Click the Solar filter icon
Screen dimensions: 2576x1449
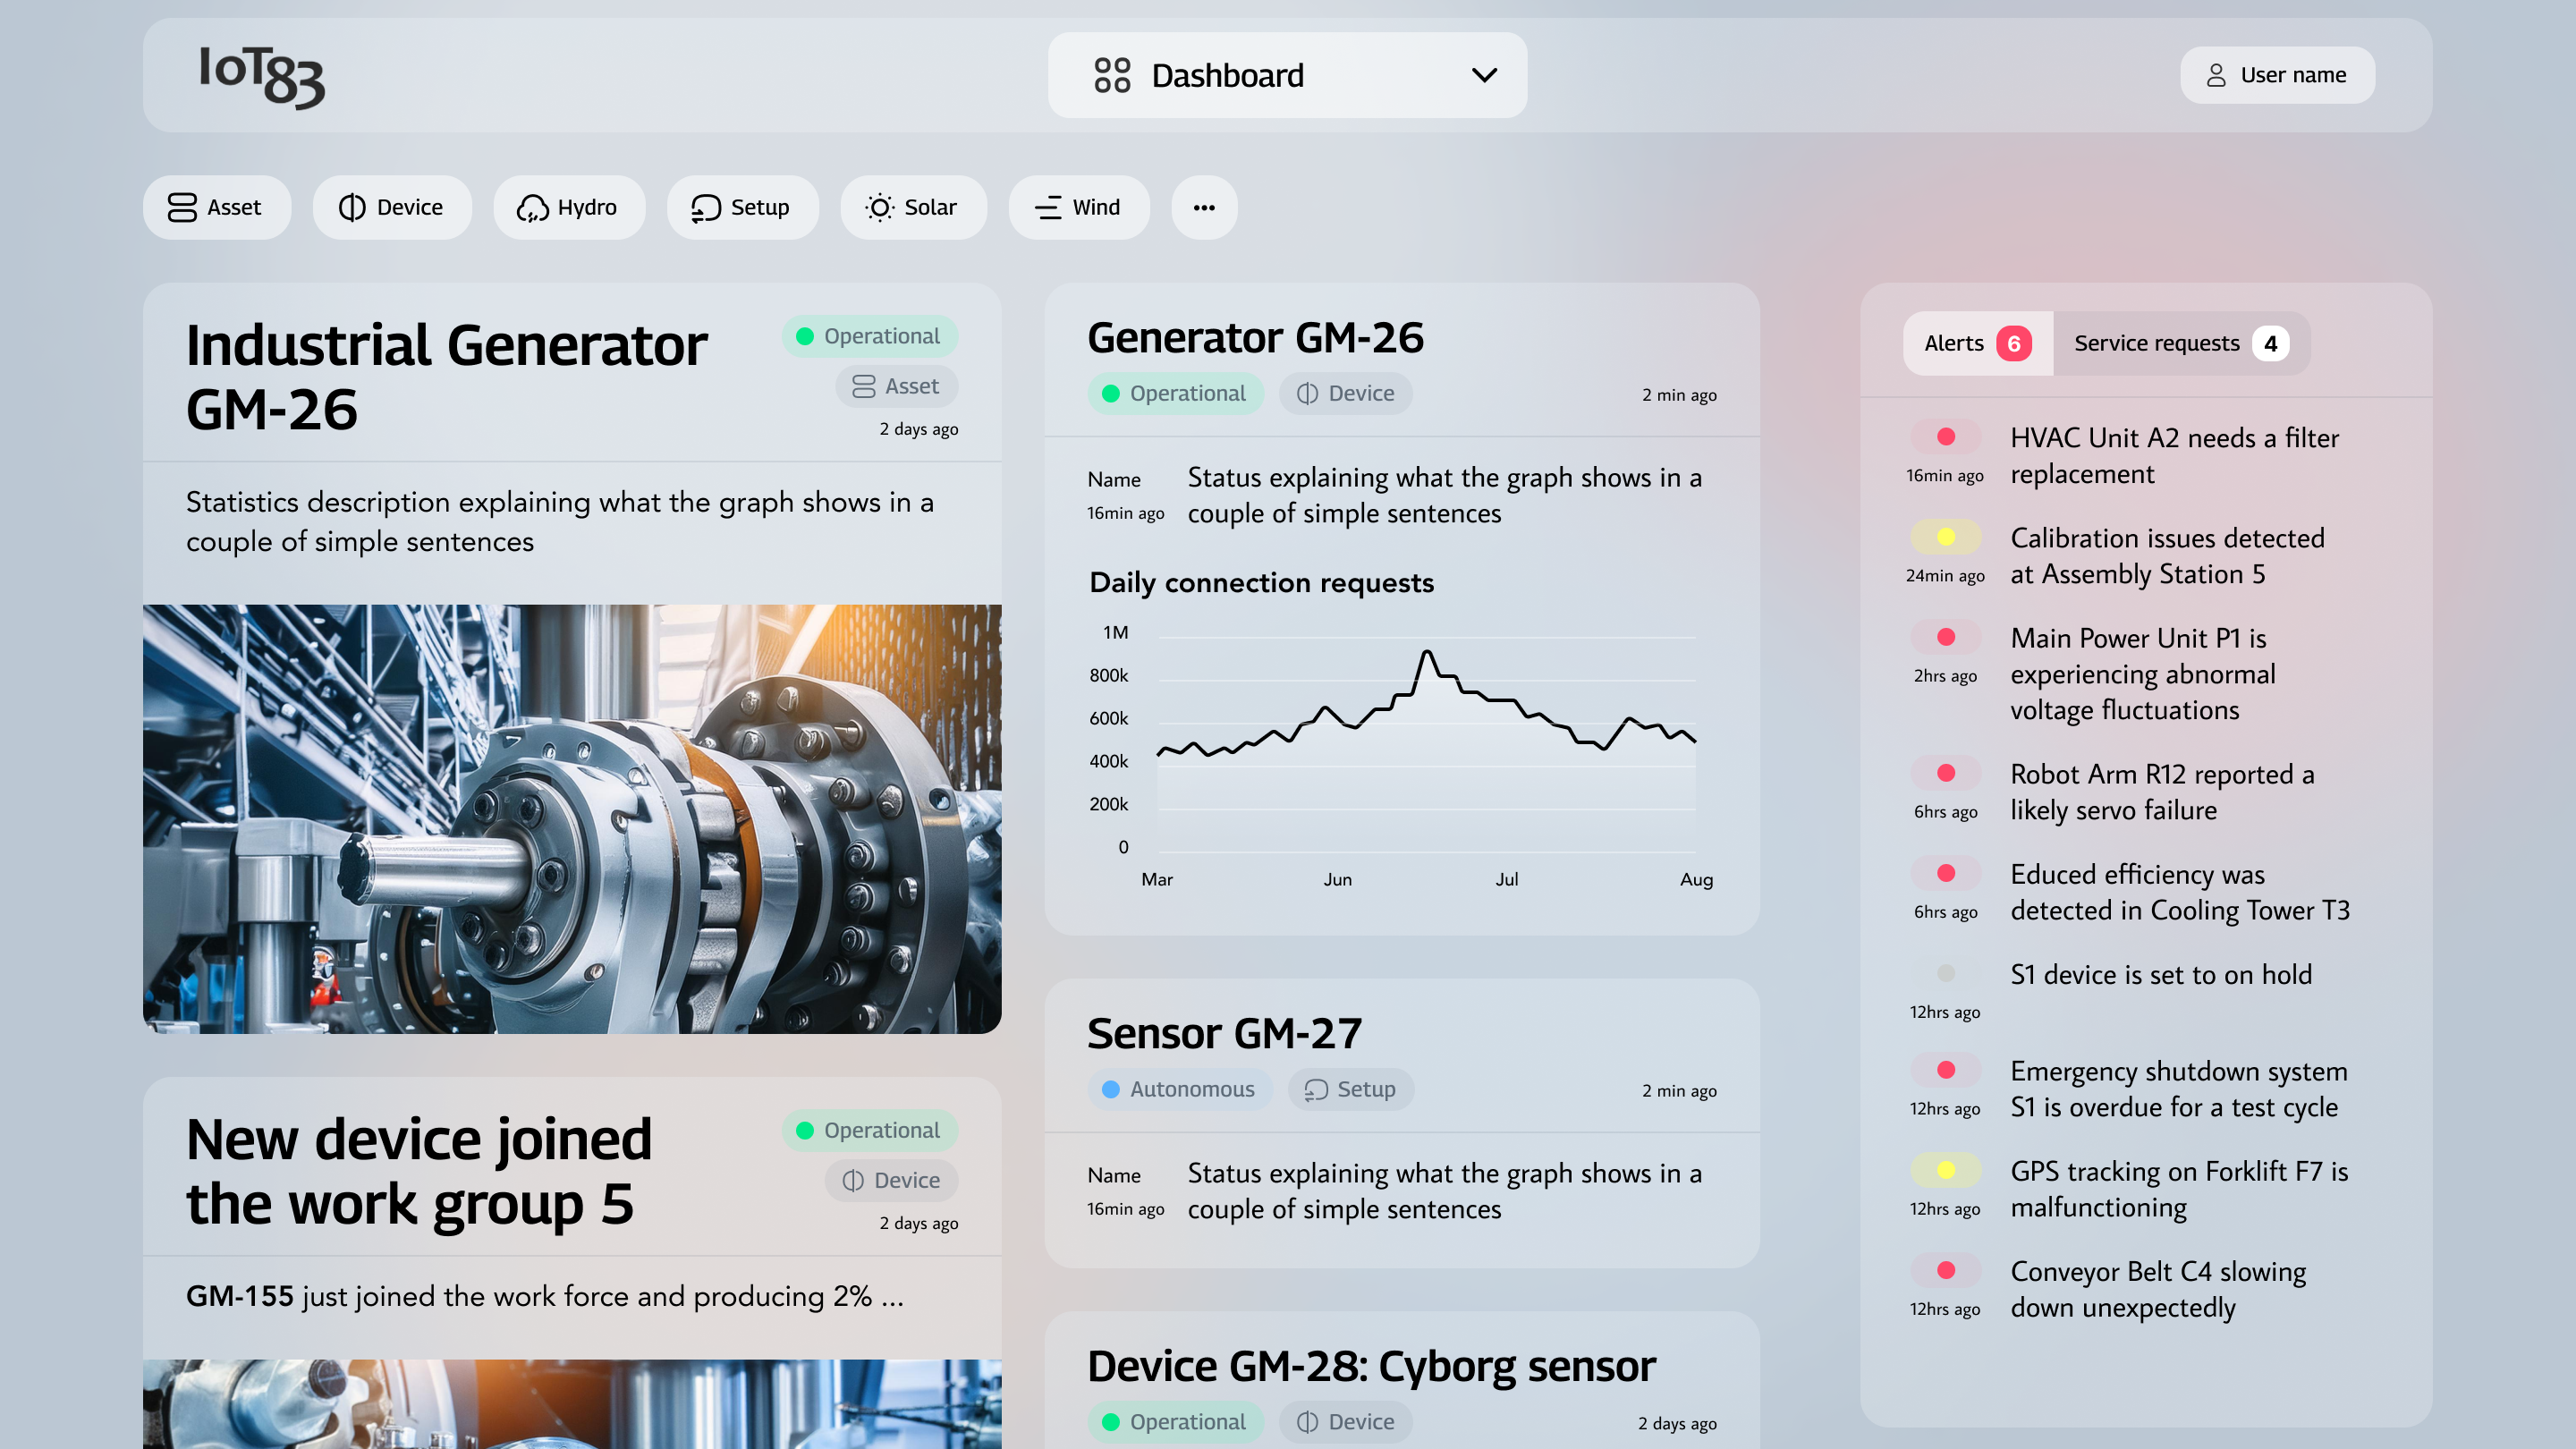coord(879,207)
